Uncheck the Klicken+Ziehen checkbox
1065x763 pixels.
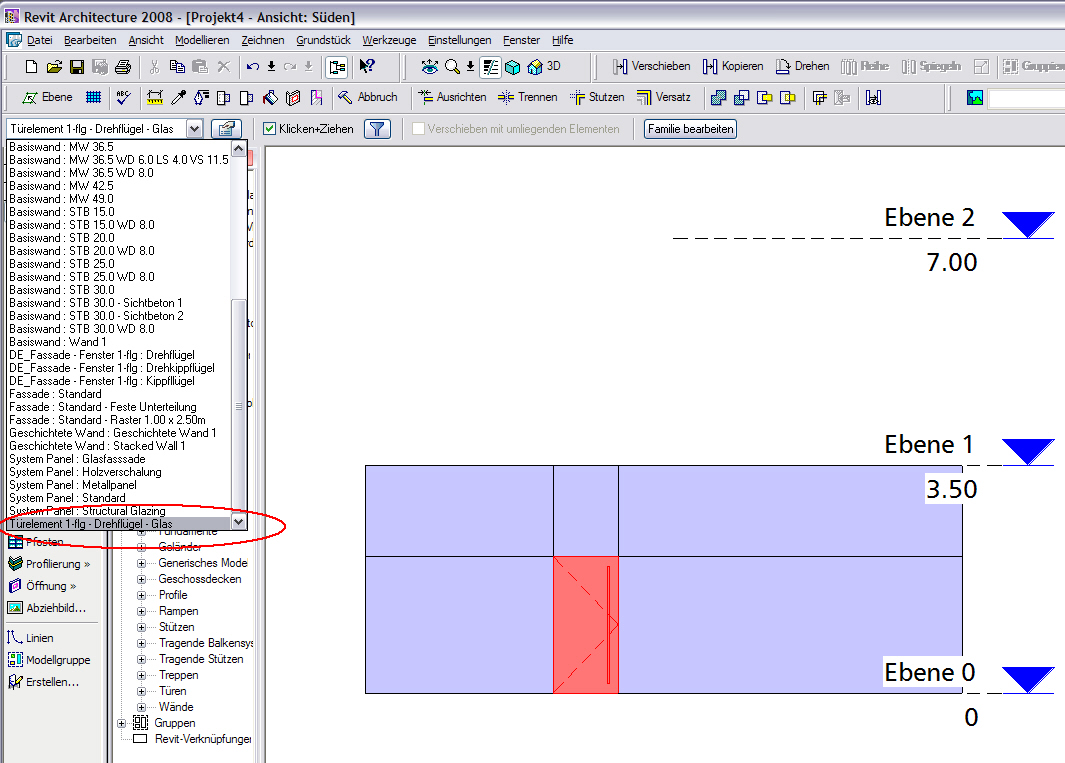[270, 128]
